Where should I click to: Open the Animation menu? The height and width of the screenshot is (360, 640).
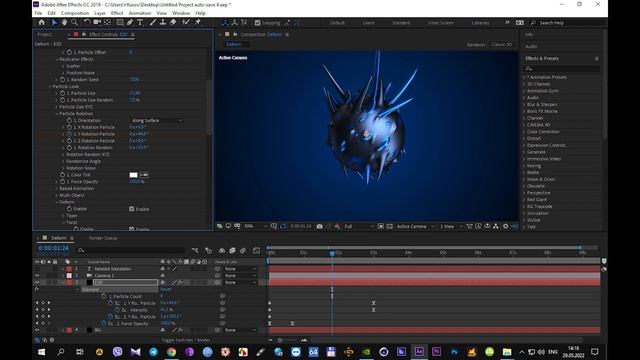140,13
